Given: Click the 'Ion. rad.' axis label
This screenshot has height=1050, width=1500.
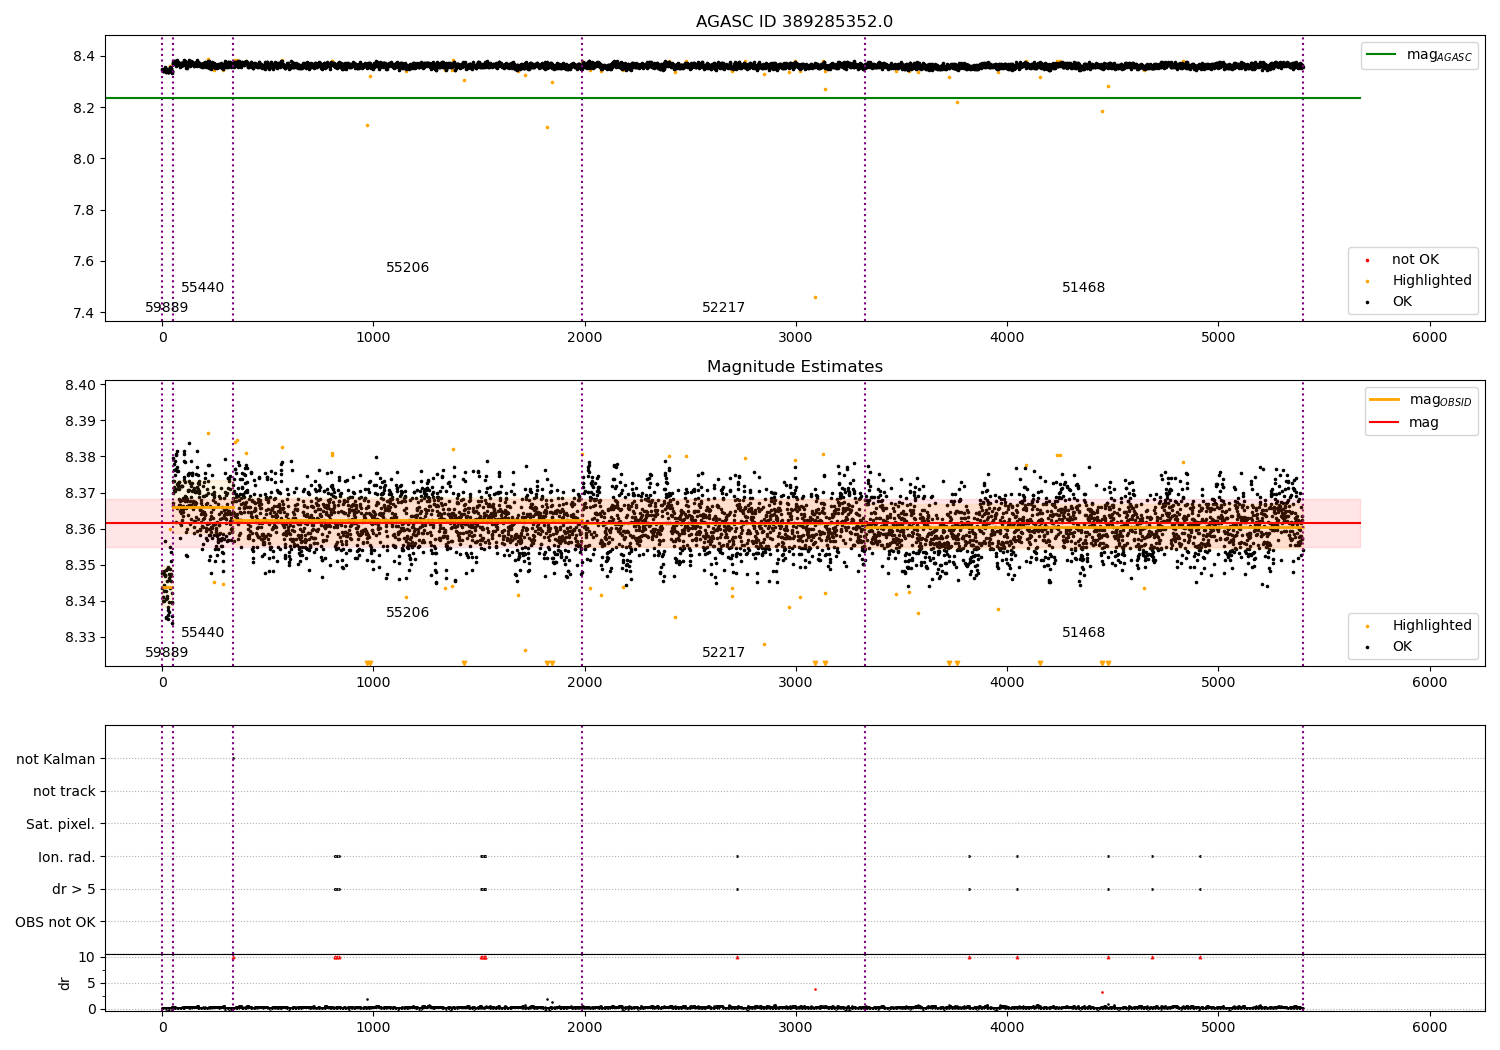Looking at the screenshot, I should pos(67,857).
